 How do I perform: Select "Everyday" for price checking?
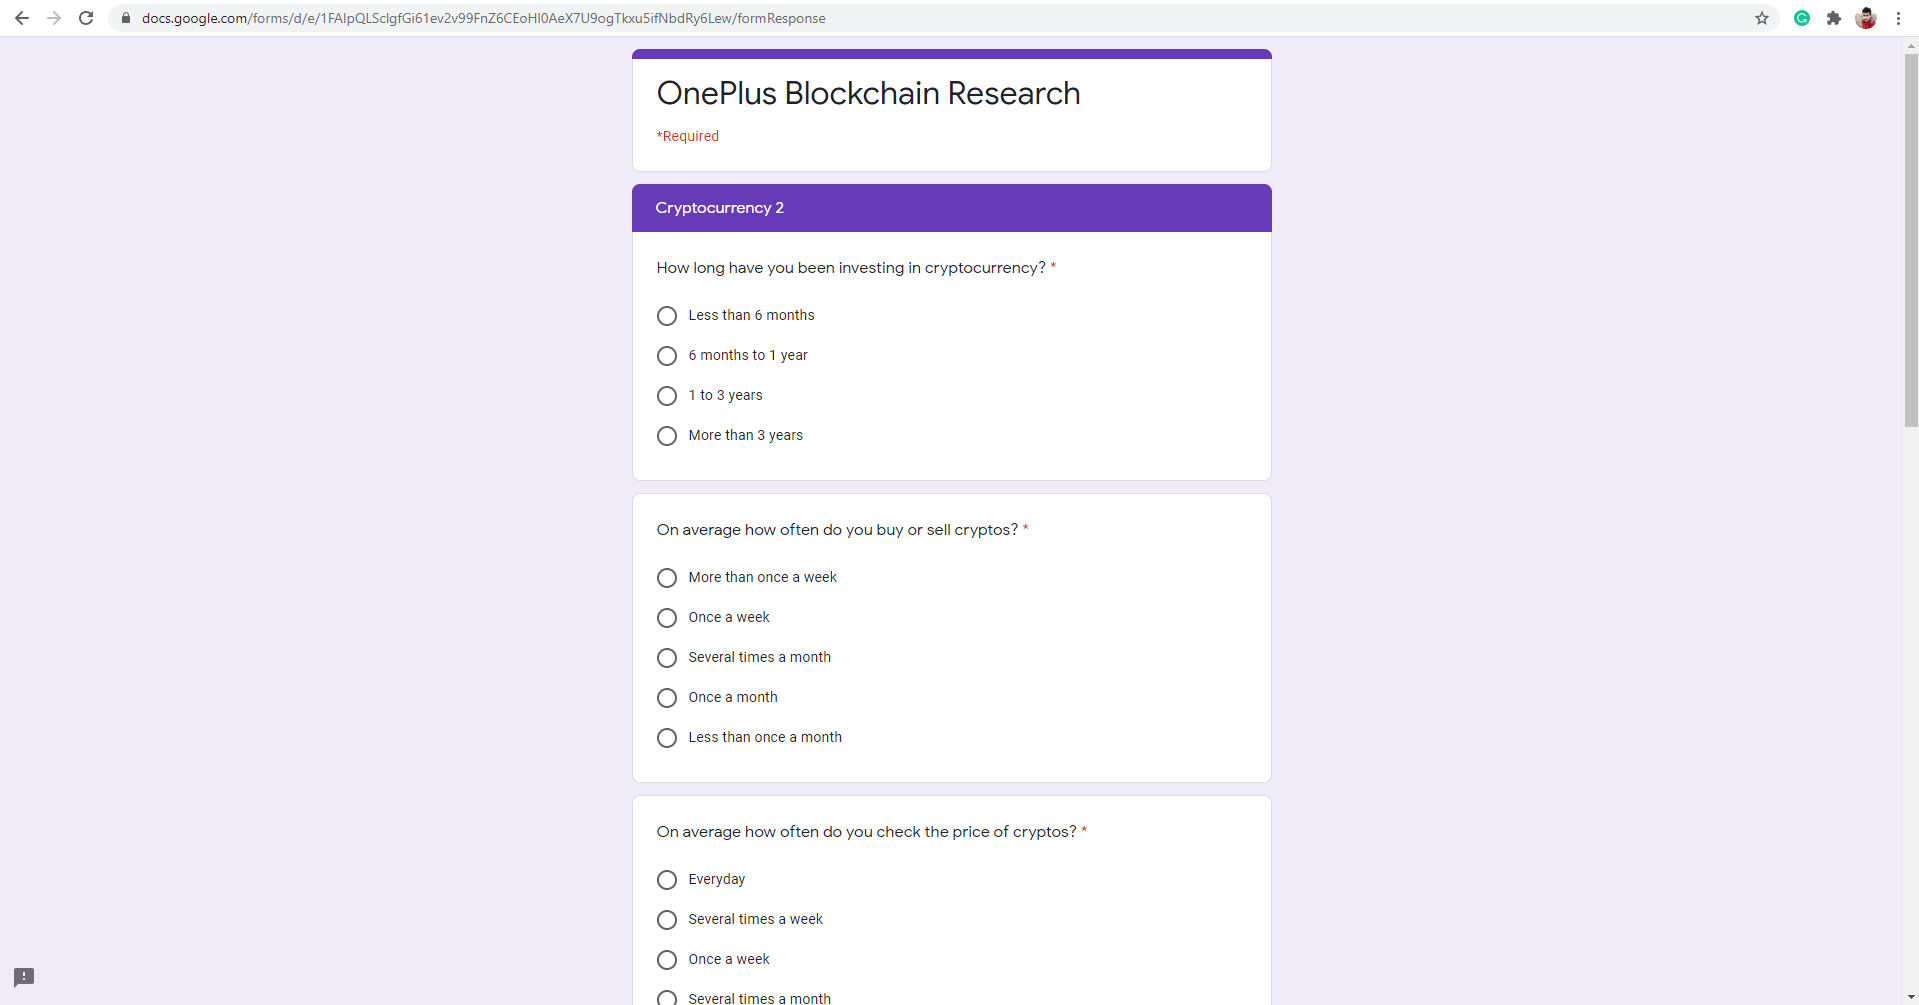tap(667, 880)
